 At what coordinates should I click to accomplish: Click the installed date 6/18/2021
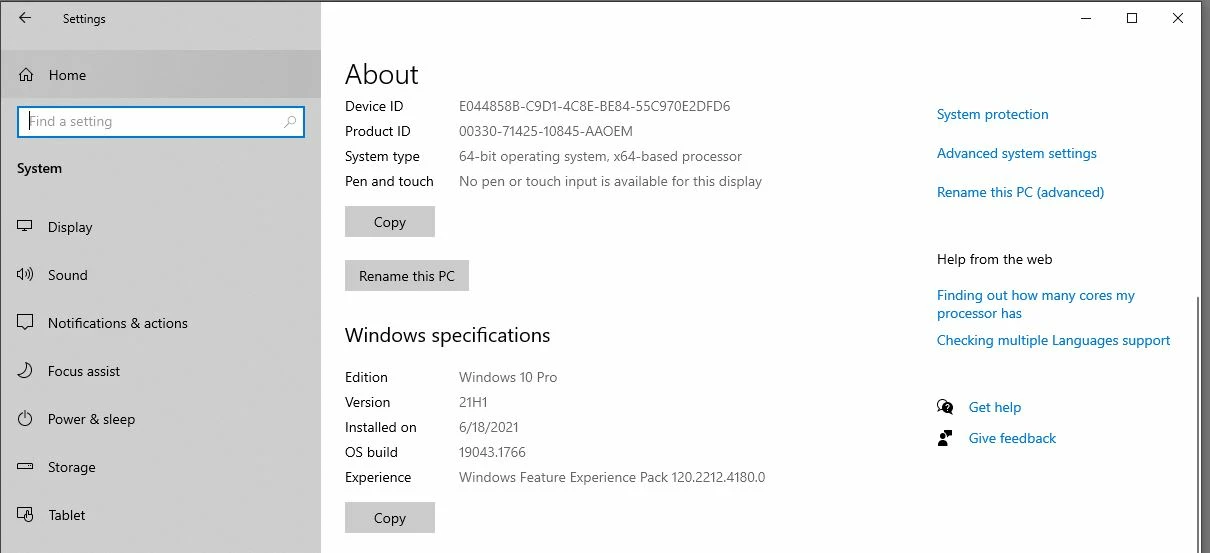coord(489,427)
